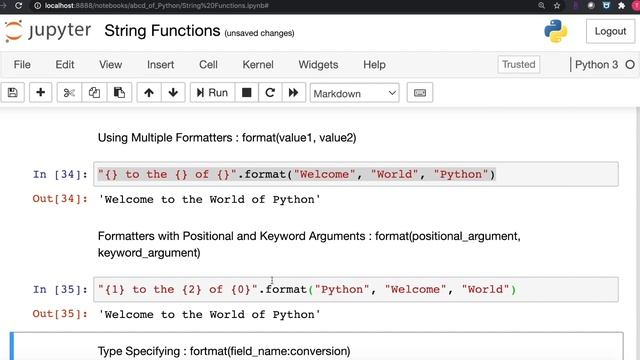Open the Insert menu

[x=160, y=64]
